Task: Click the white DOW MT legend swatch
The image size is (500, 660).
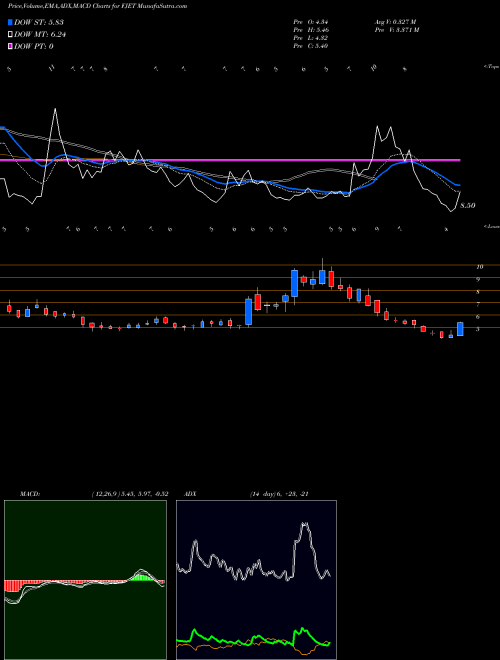Action: coord(10,34)
